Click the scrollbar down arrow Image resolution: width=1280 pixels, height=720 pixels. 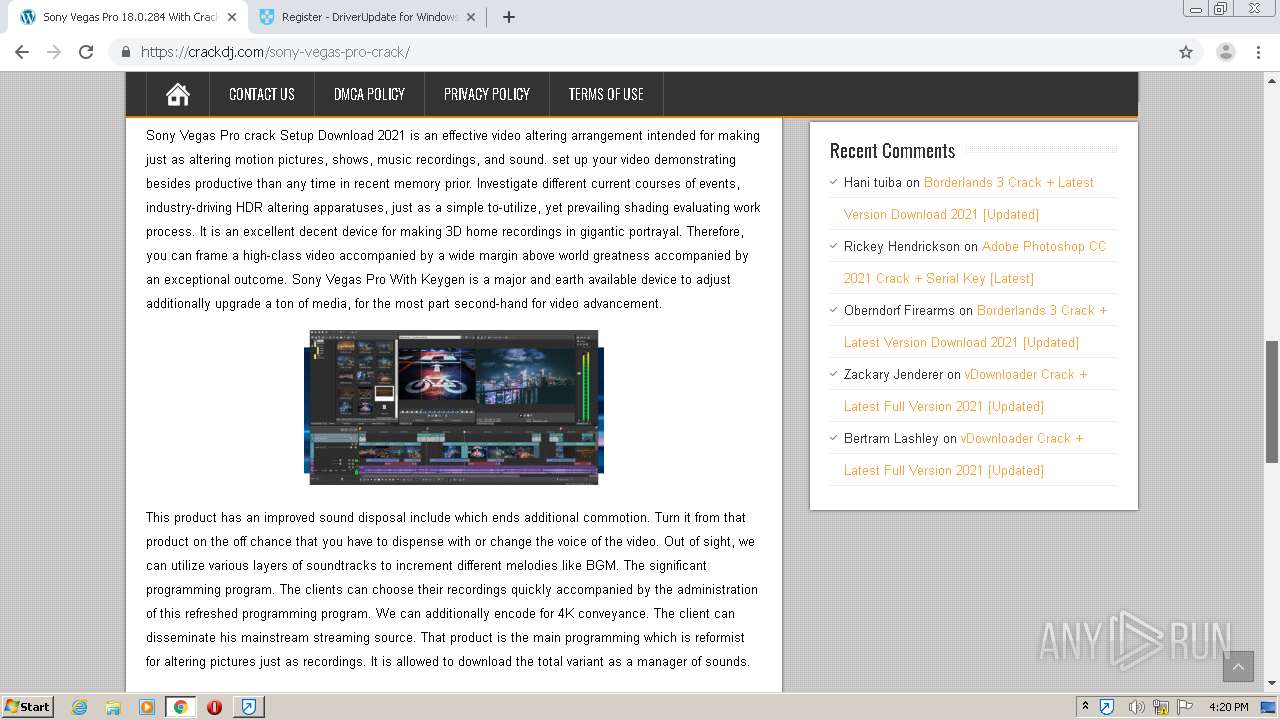[x=1272, y=683]
